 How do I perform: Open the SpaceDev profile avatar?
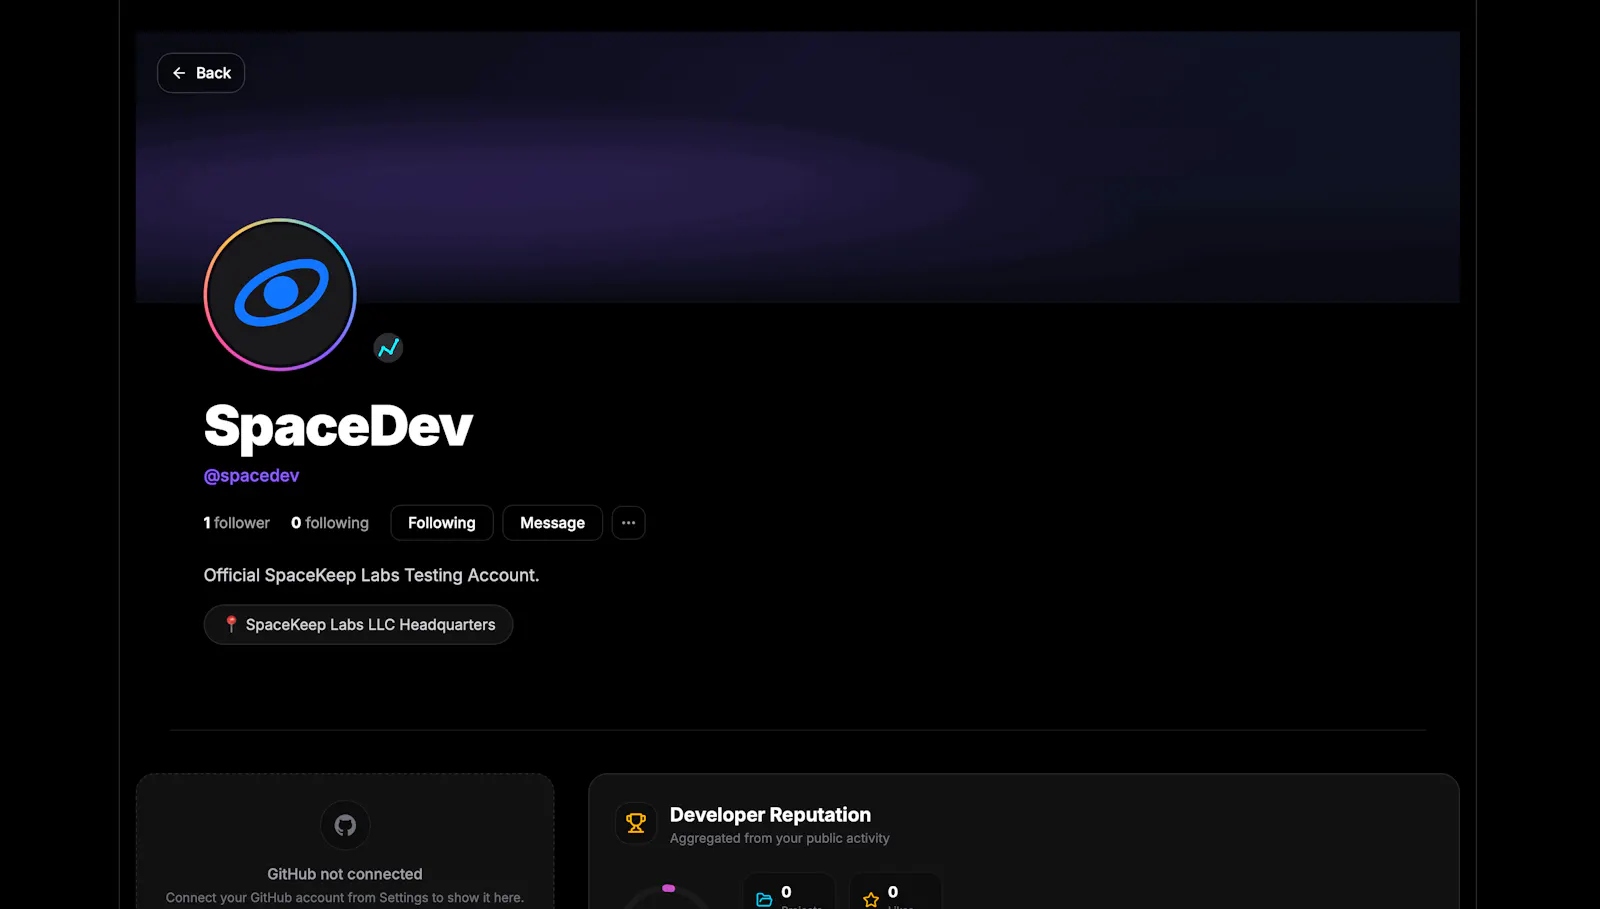tap(280, 295)
